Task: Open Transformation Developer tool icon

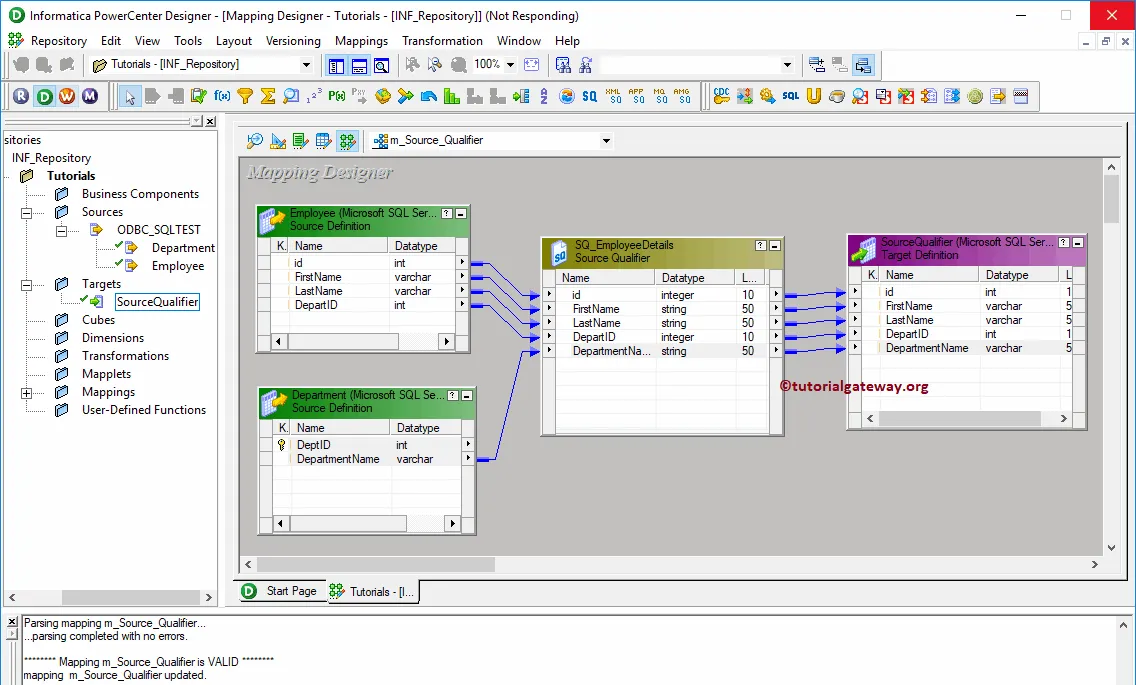Action: pyautogui.click(x=301, y=141)
